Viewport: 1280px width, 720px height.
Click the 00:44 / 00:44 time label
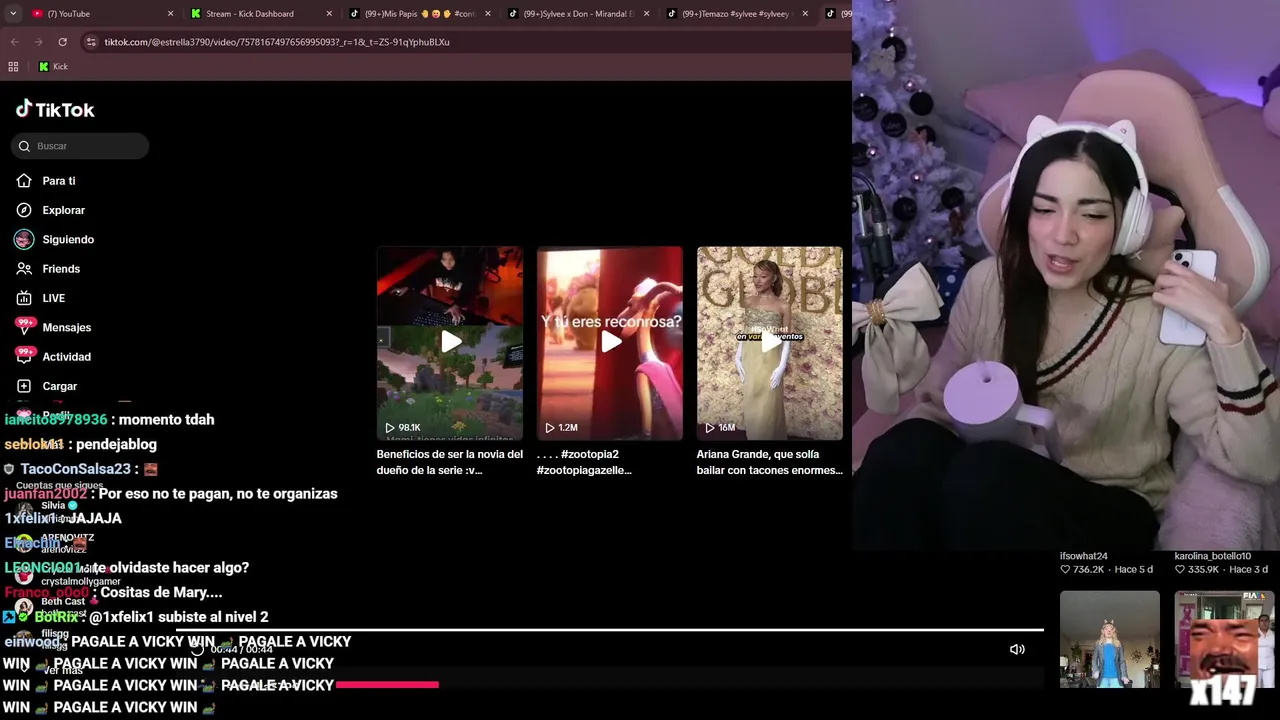(242, 650)
